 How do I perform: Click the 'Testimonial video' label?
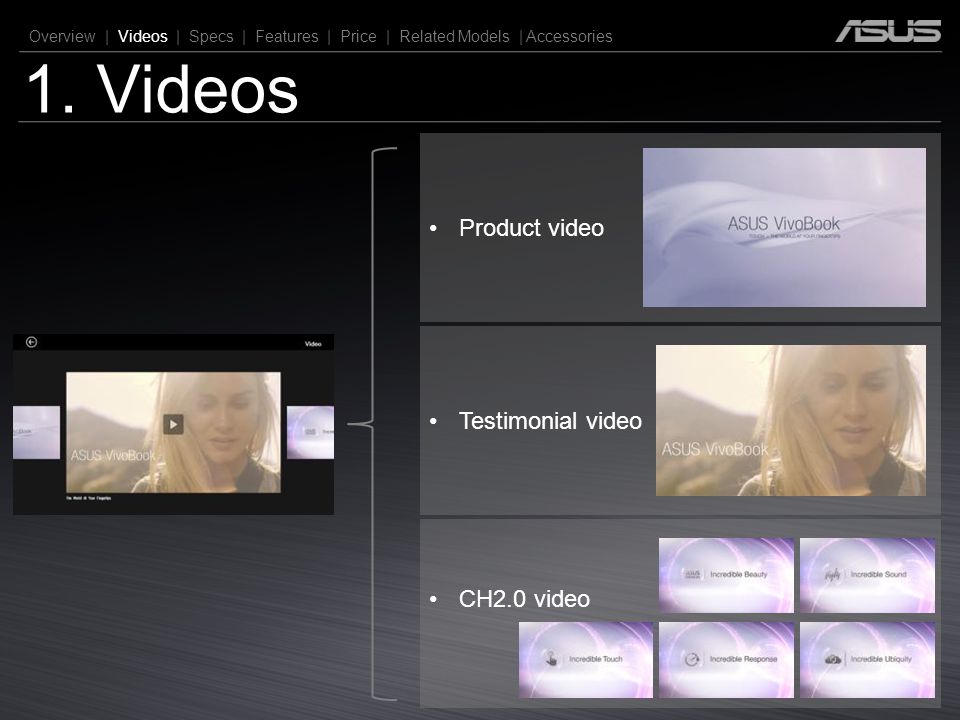[x=550, y=421]
